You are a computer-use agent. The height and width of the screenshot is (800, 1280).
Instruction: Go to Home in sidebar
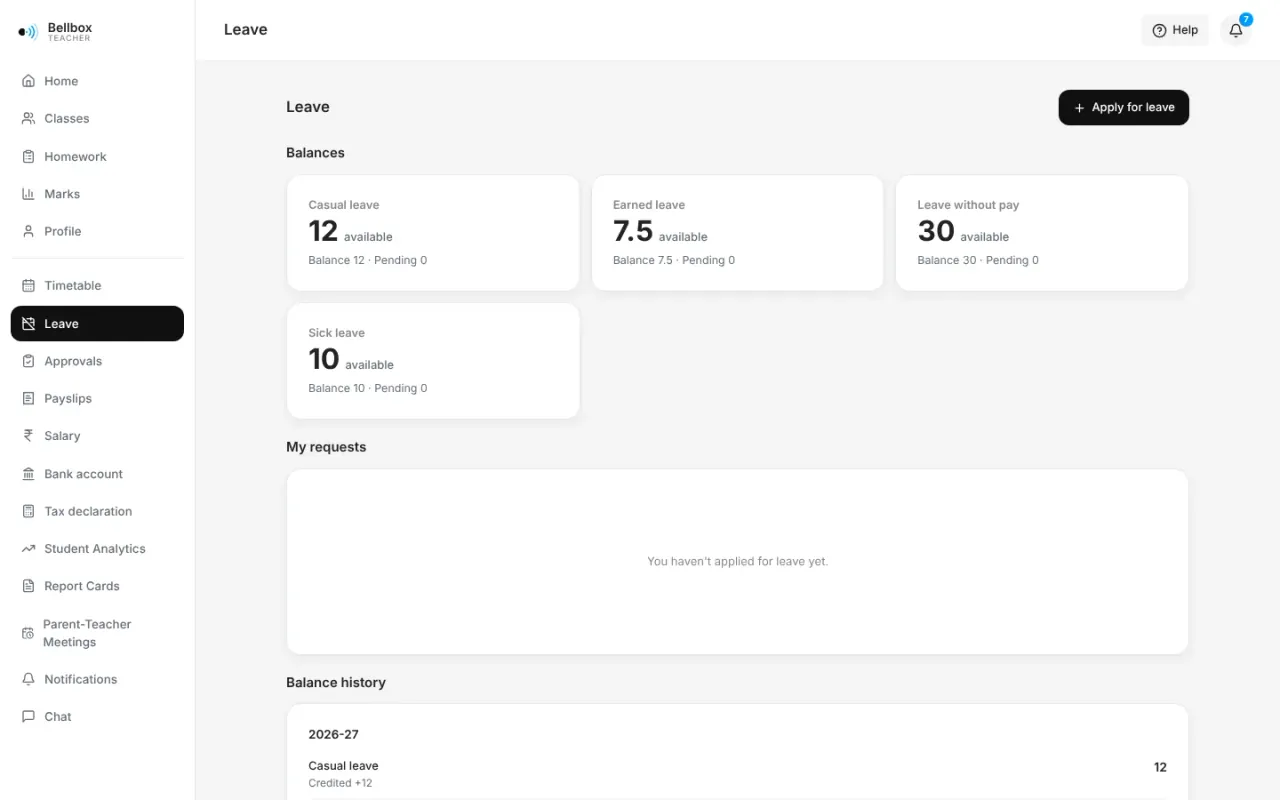(x=97, y=81)
